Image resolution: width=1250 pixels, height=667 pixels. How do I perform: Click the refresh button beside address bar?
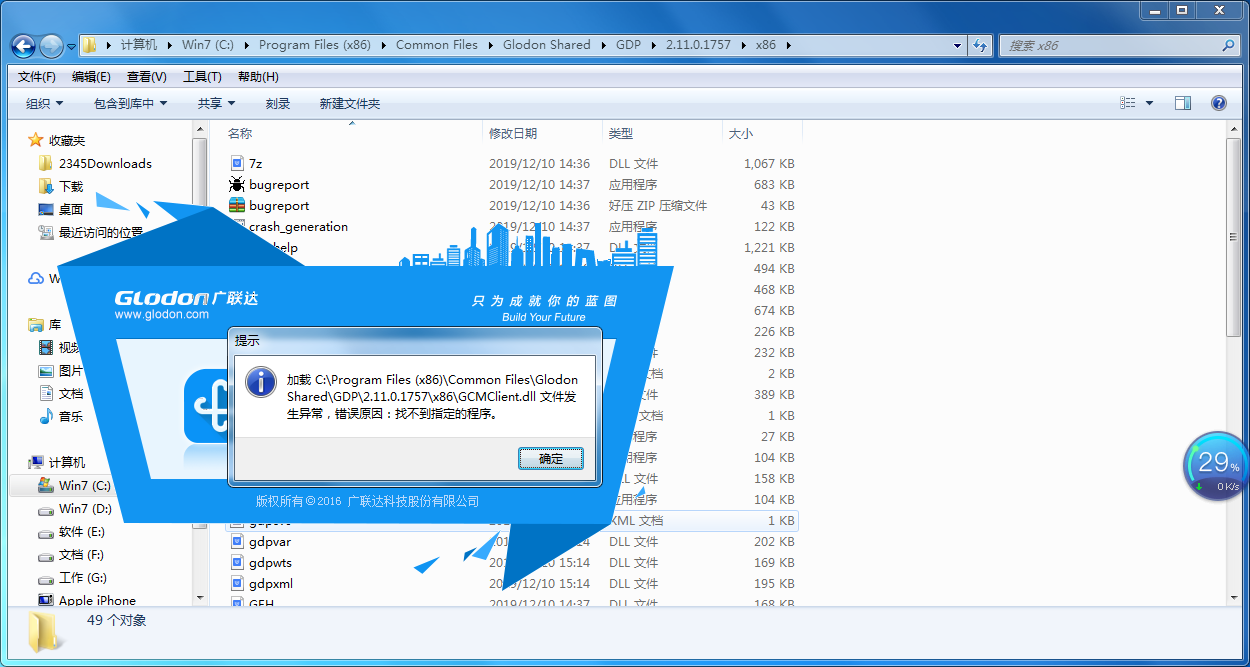[x=981, y=45]
